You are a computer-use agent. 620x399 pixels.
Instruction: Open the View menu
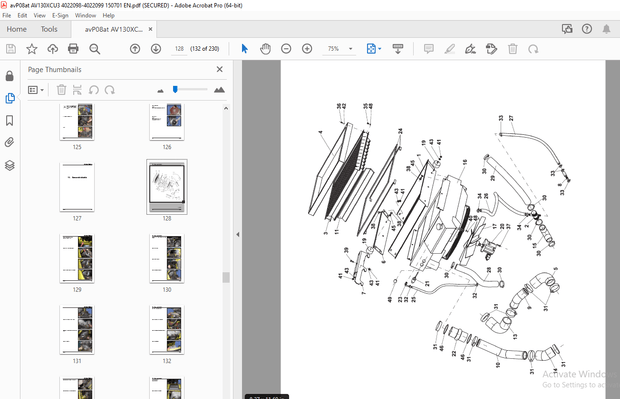tap(39, 15)
